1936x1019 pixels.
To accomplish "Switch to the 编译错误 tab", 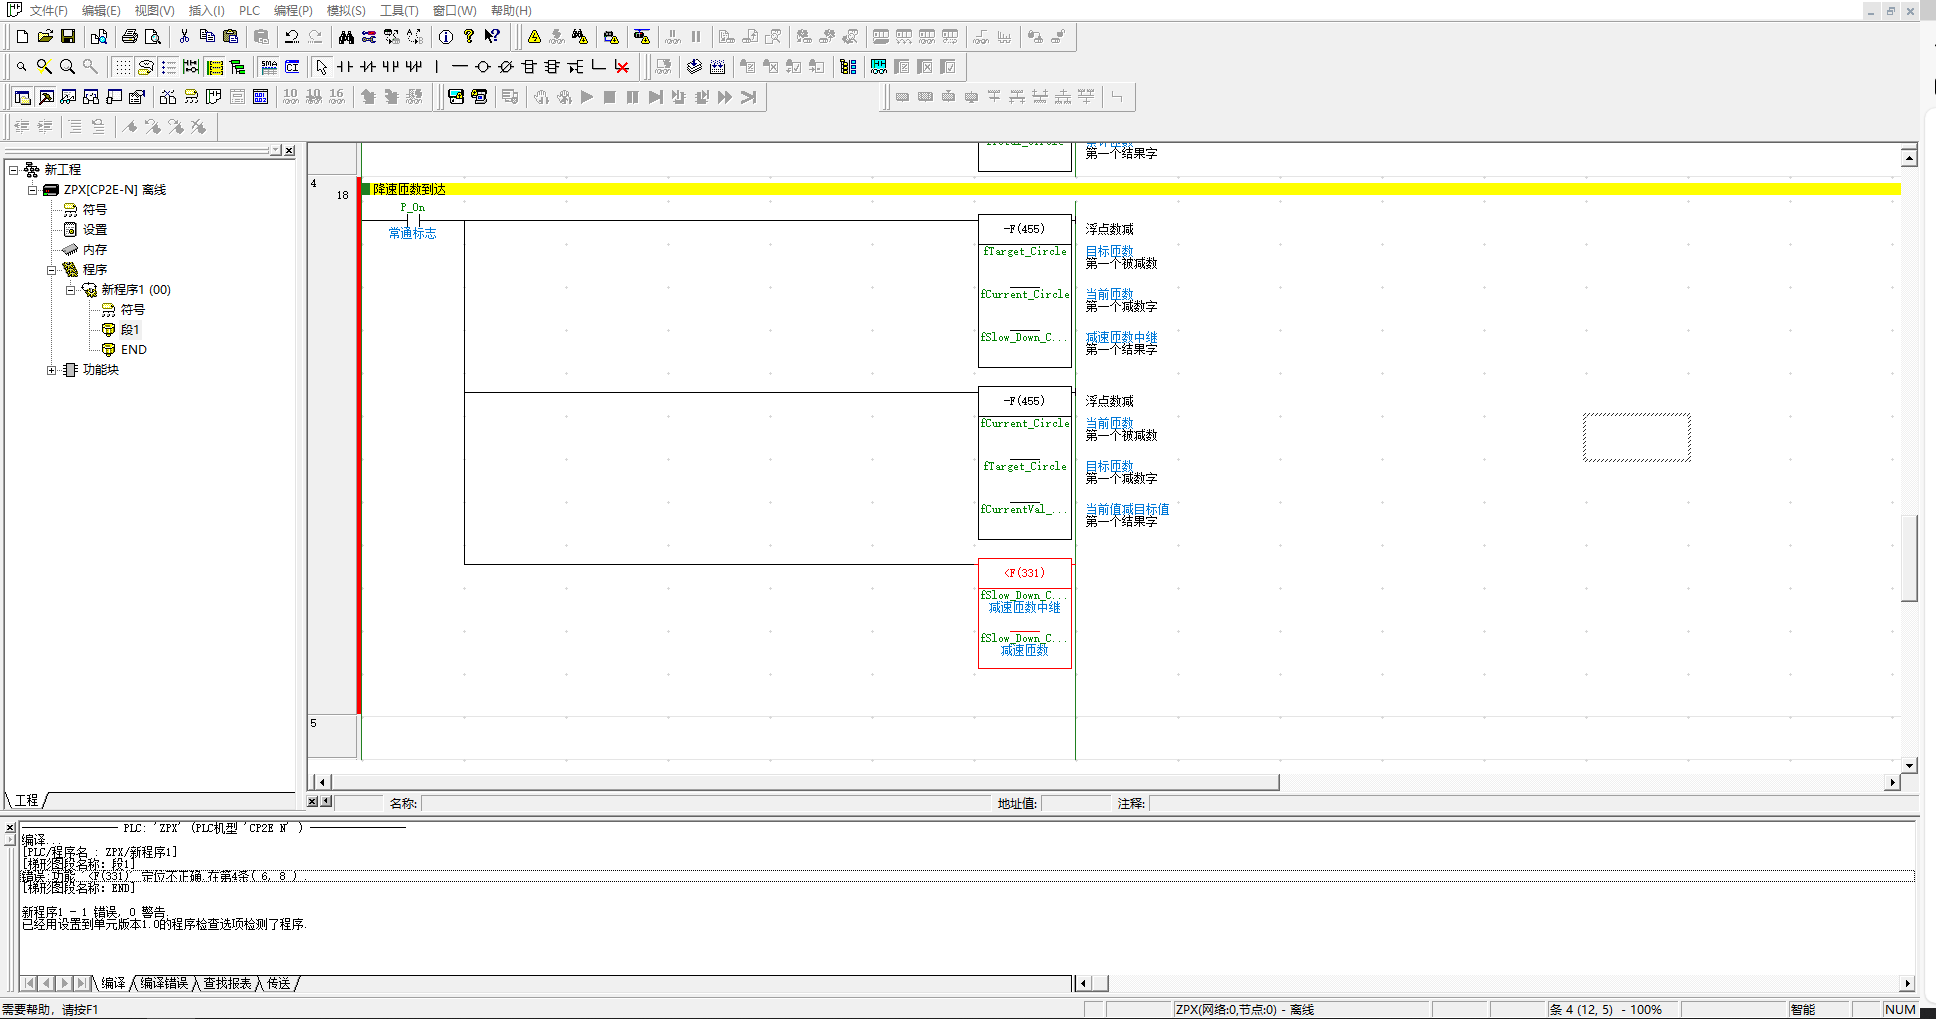I will [x=164, y=984].
